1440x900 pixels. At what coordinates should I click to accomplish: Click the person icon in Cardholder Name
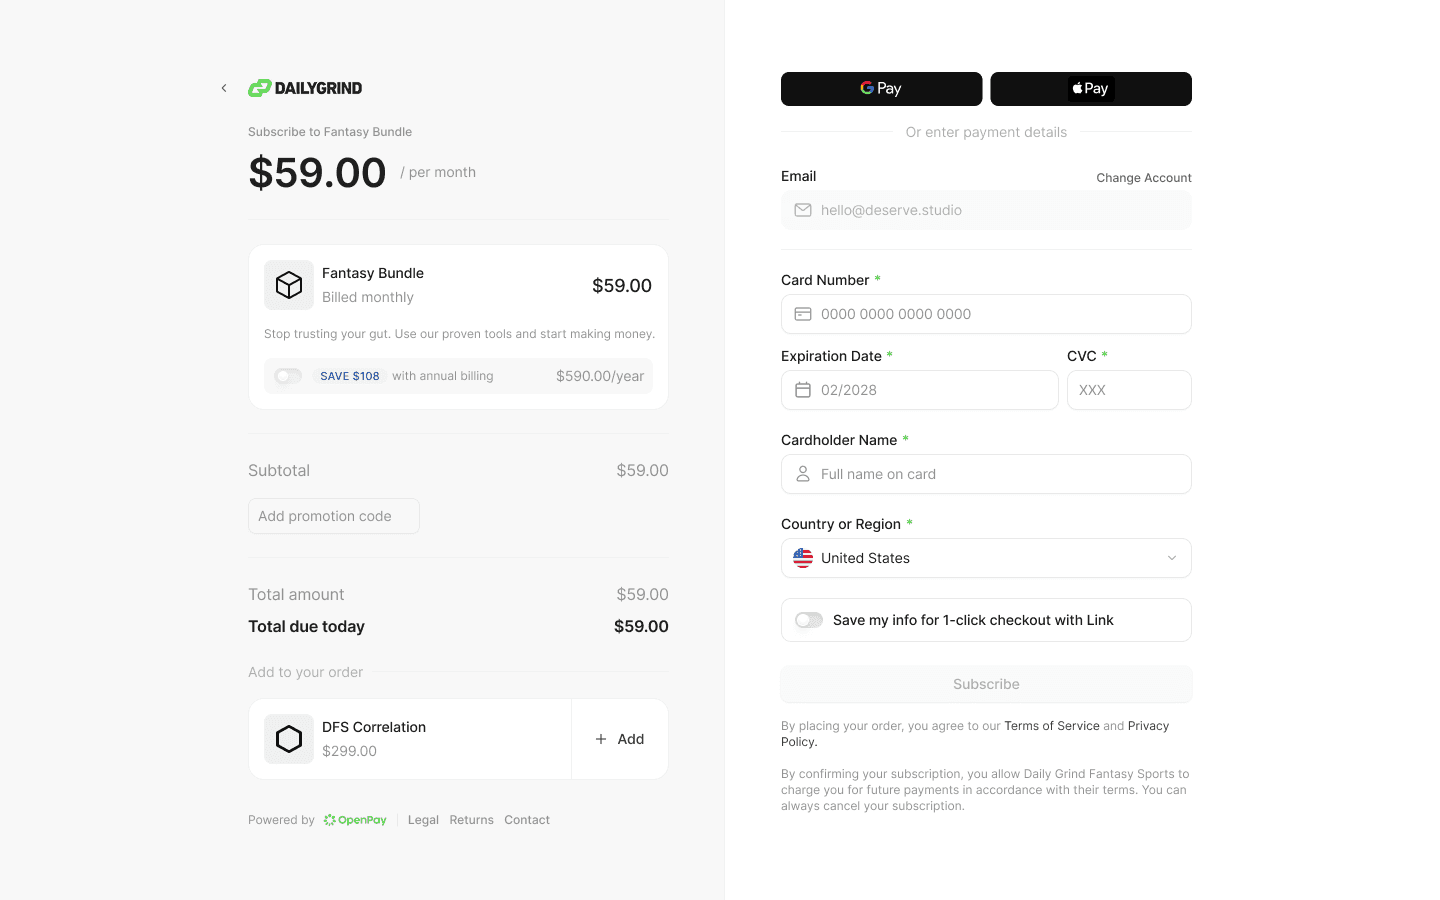coord(803,474)
